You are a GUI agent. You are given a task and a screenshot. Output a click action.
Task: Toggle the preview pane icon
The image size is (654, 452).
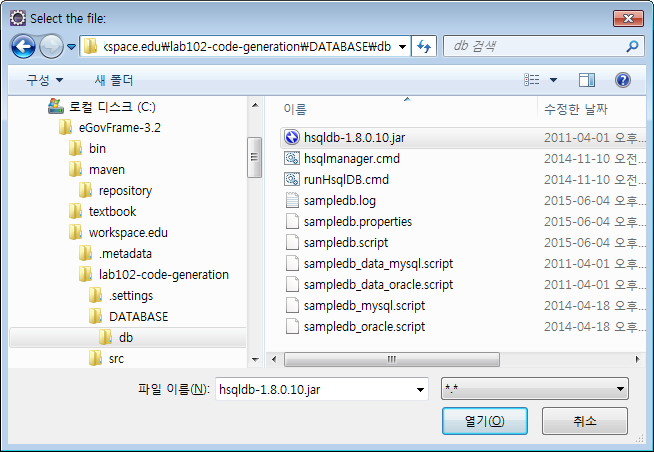point(587,80)
